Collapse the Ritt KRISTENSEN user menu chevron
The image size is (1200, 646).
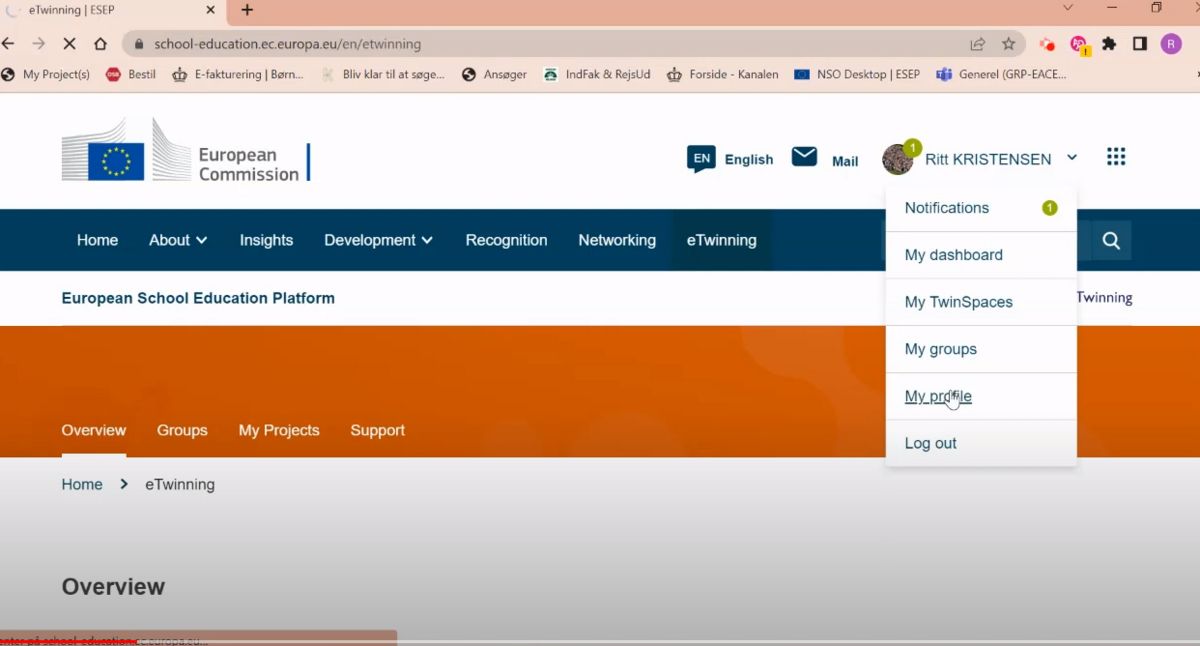(1072, 158)
